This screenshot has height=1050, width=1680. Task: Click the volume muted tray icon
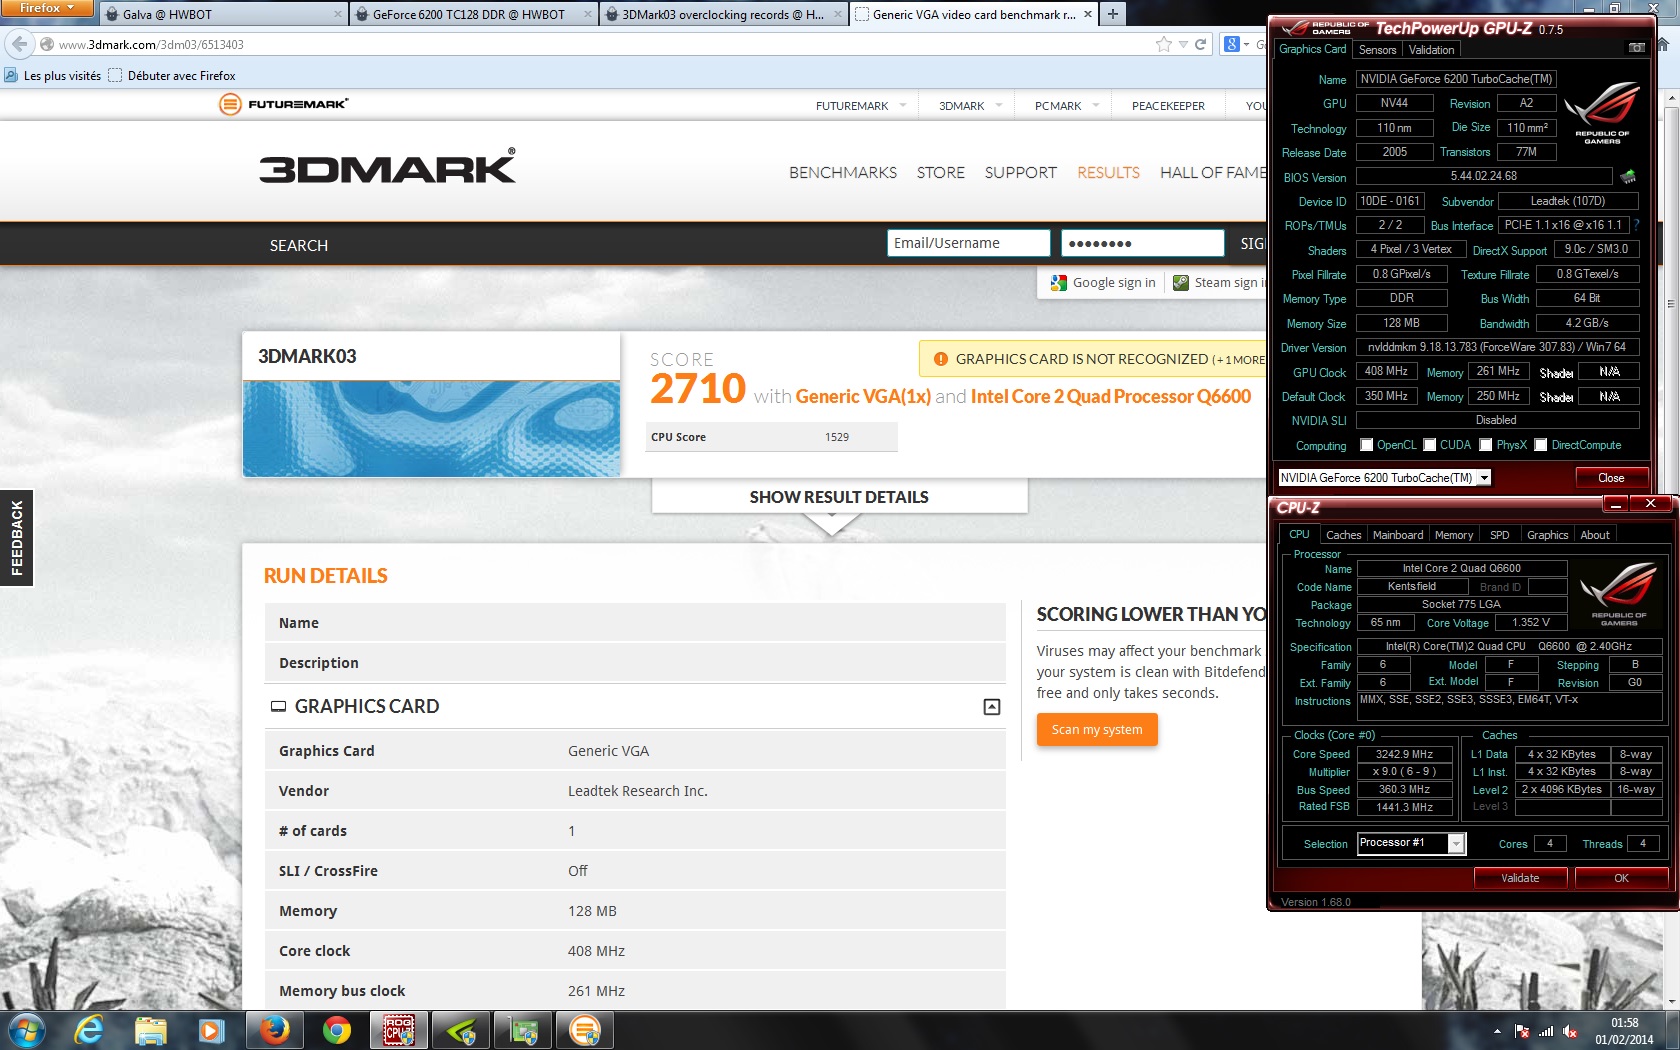click(x=1570, y=1031)
